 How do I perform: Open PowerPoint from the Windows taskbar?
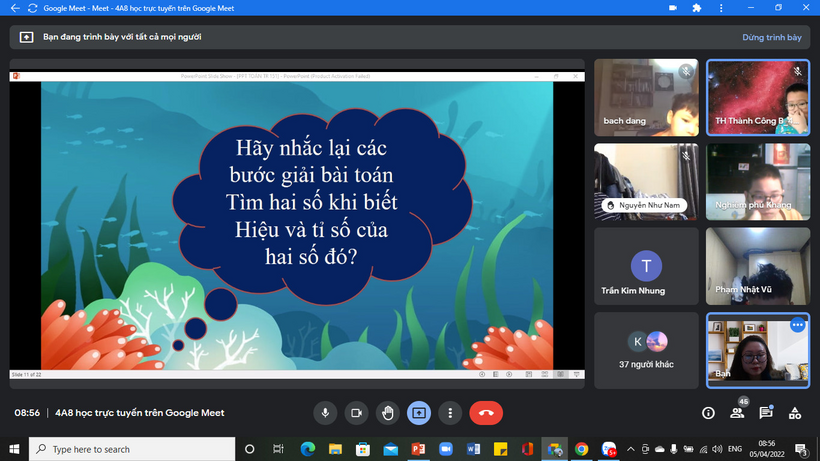coord(418,449)
